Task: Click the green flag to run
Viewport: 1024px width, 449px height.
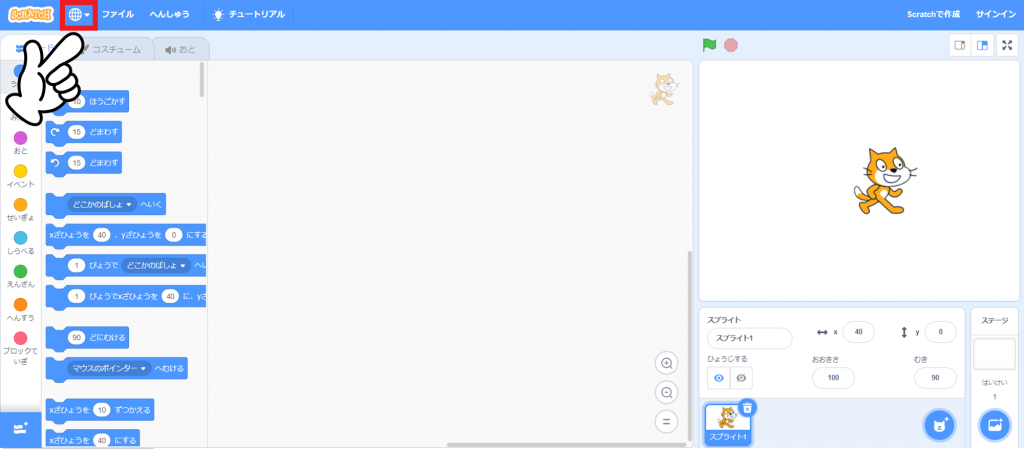Action: pos(709,46)
